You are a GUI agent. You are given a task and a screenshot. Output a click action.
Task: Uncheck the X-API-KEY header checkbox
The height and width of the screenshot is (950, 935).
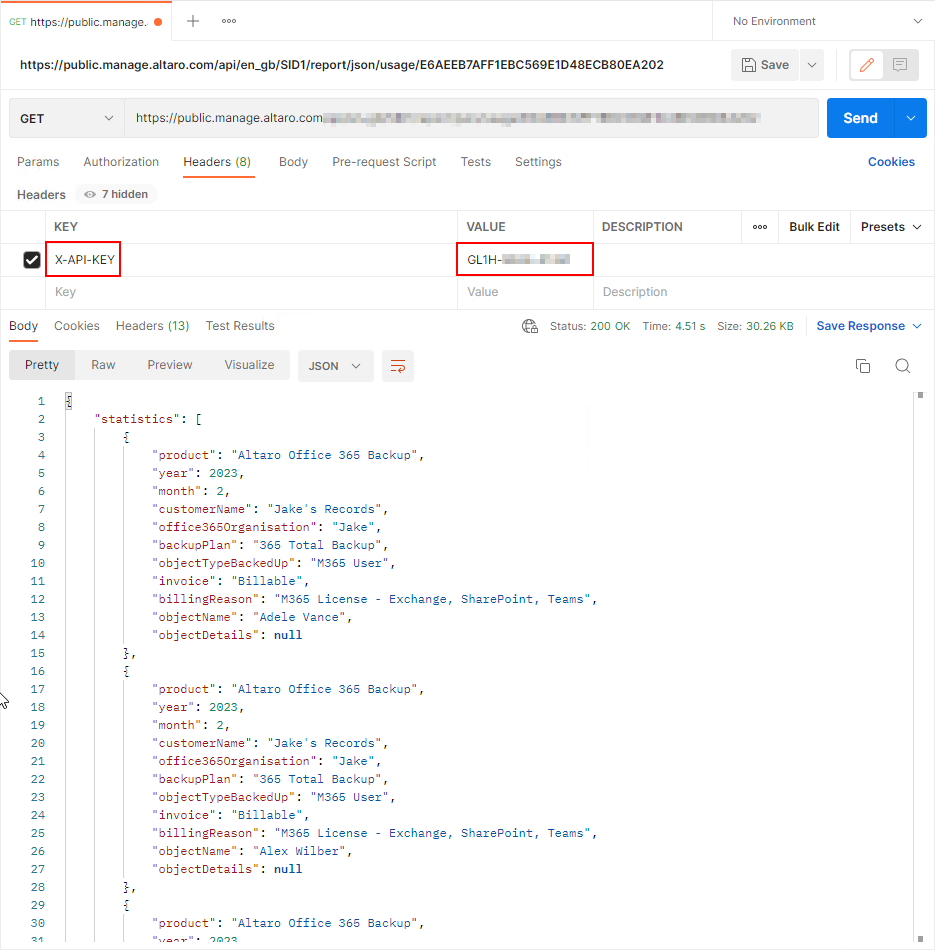point(32,260)
